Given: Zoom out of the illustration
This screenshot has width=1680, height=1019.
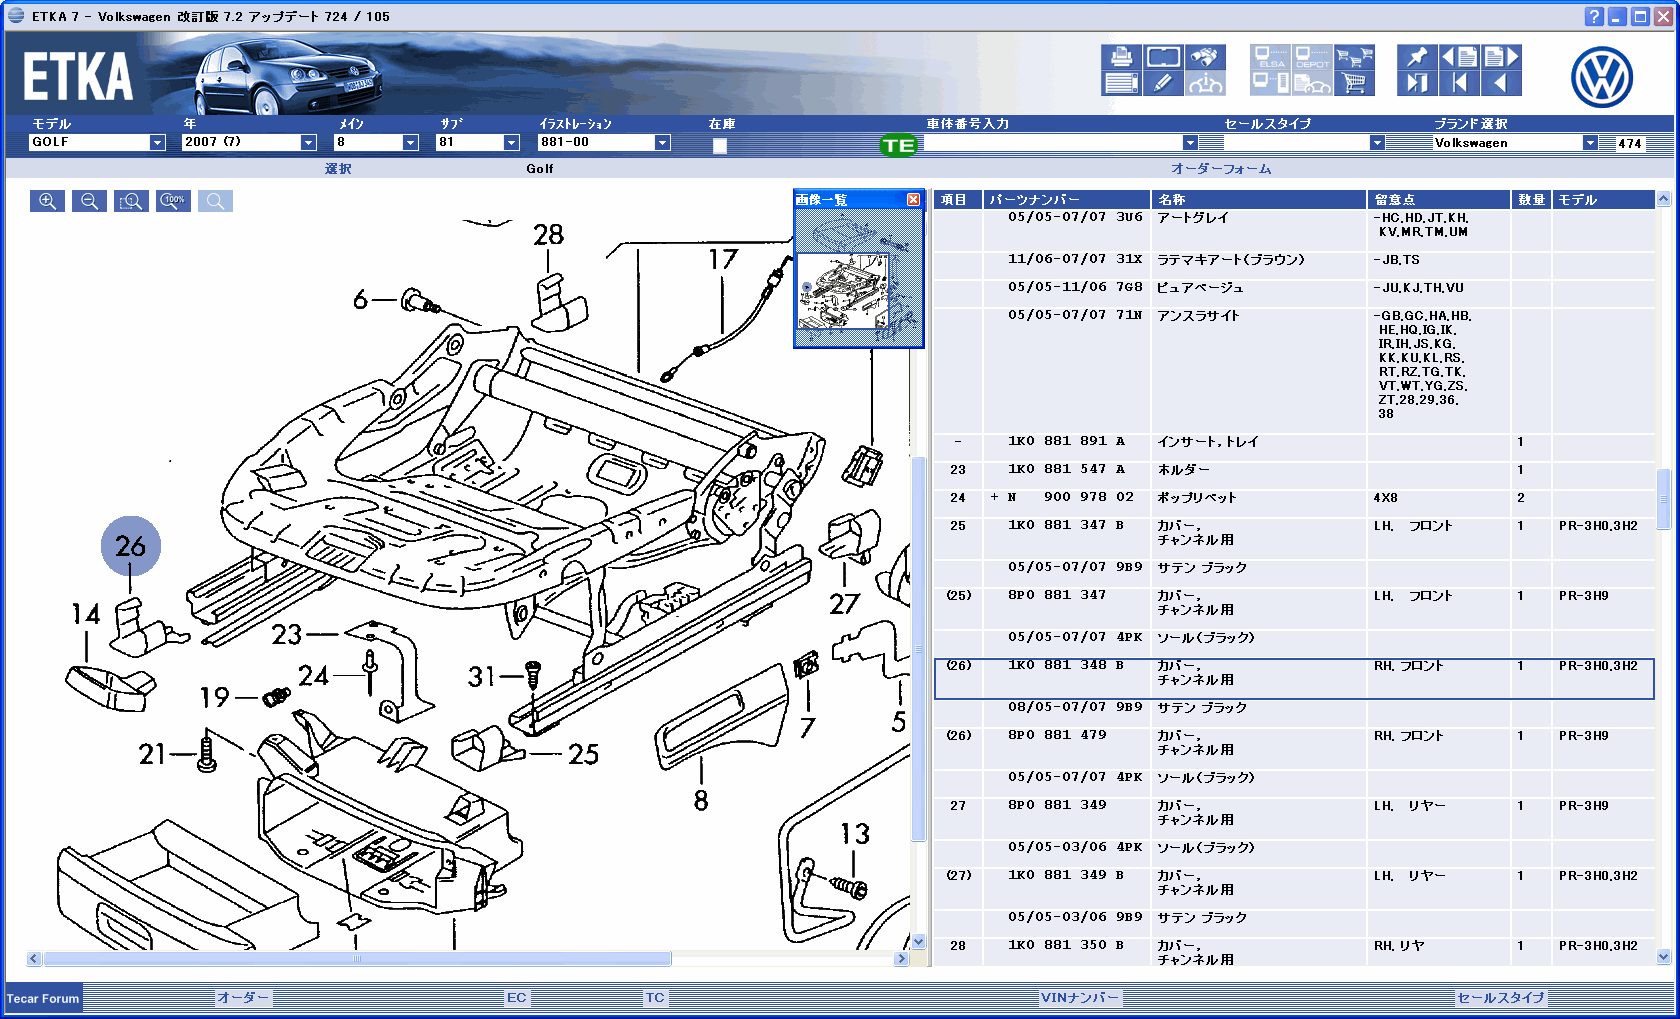Looking at the screenshot, I should [x=89, y=201].
